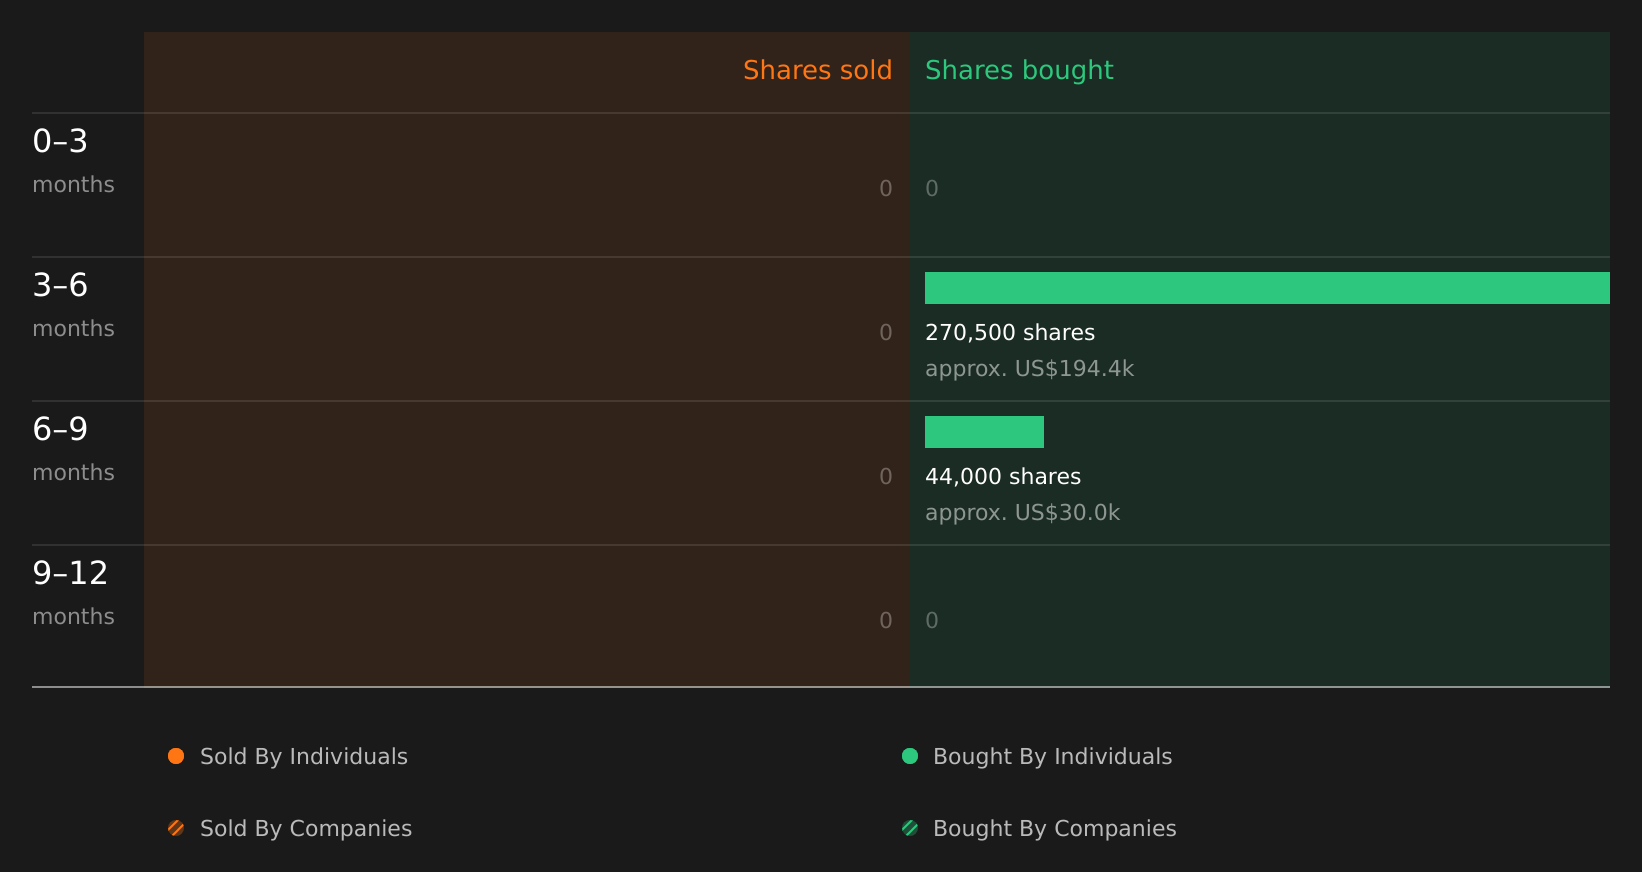1642x872 pixels.
Task: Click the Shares bought column header
Action: (x=1019, y=70)
